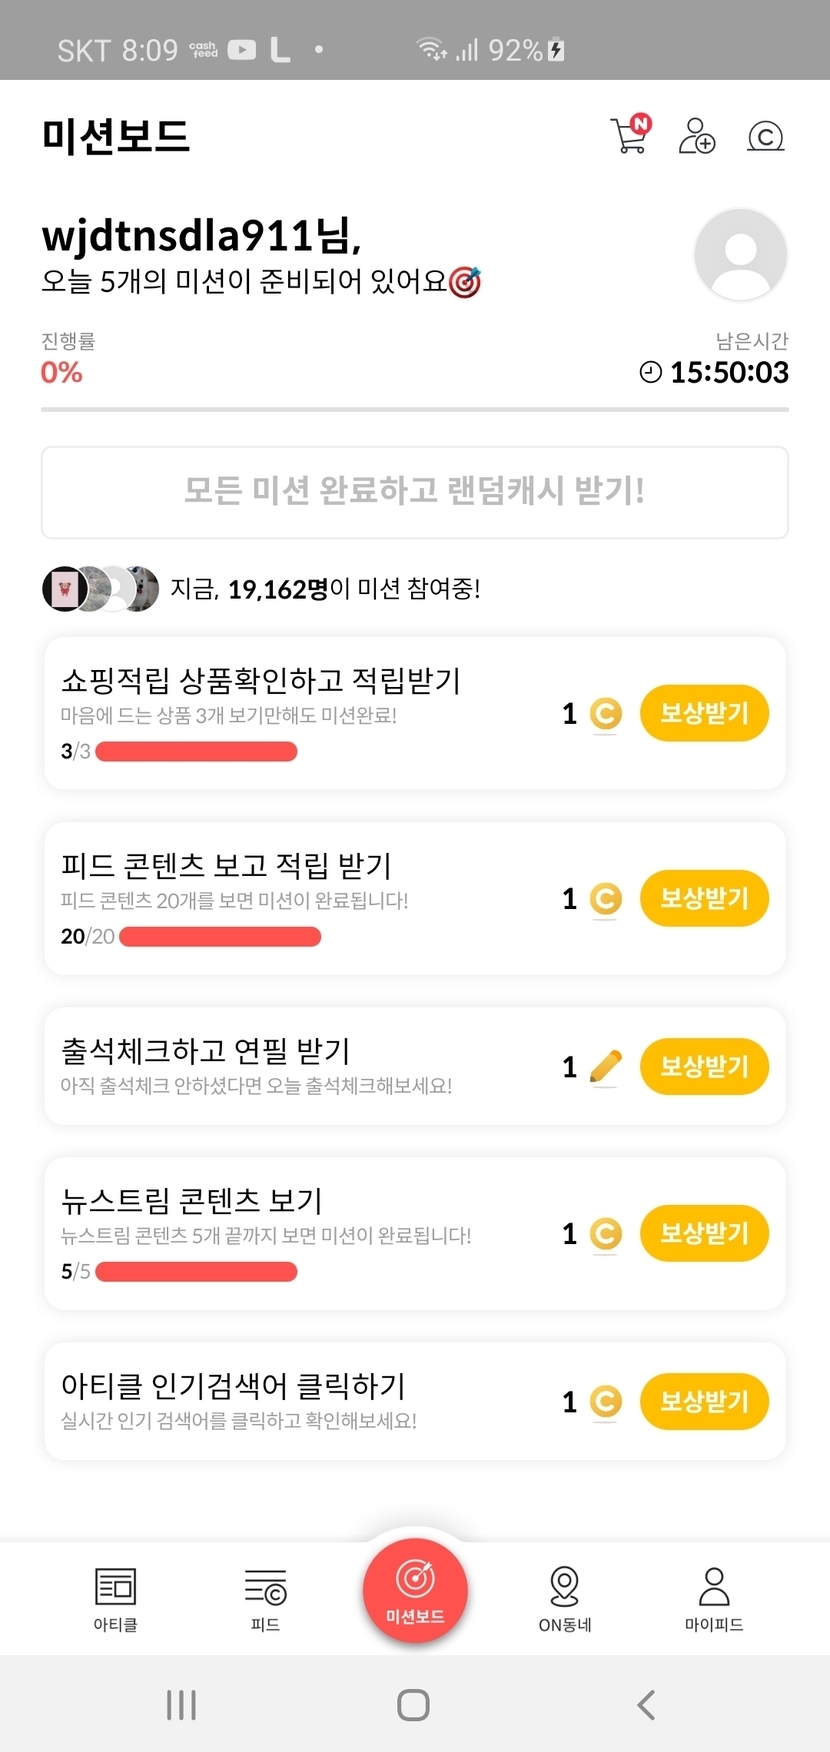Tap the add friend icon
830x1752 pixels.
[697, 135]
